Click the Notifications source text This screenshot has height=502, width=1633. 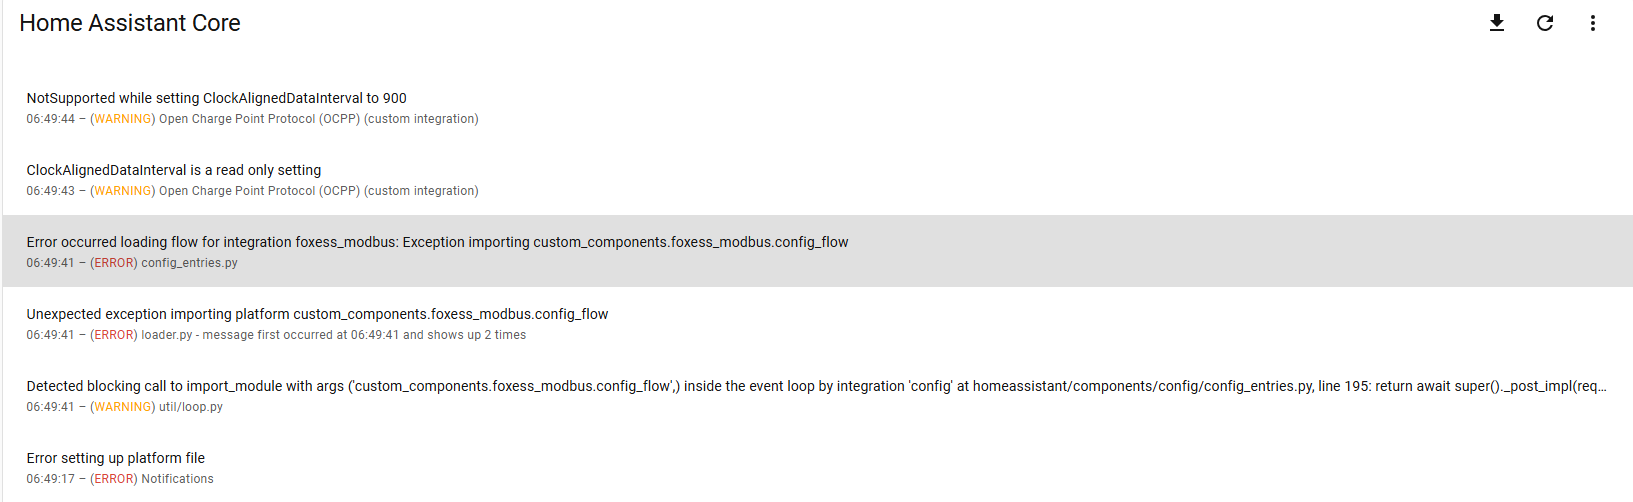tap(178, 479)
